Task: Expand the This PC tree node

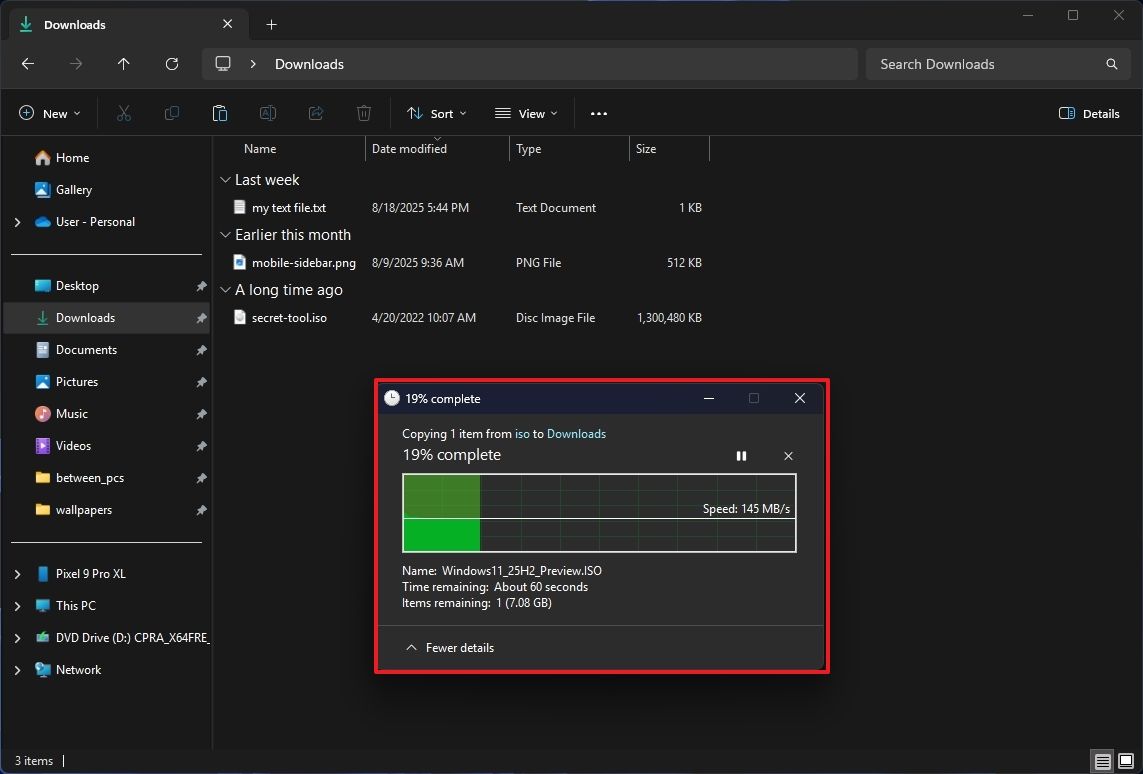Action: coord(17,606)
